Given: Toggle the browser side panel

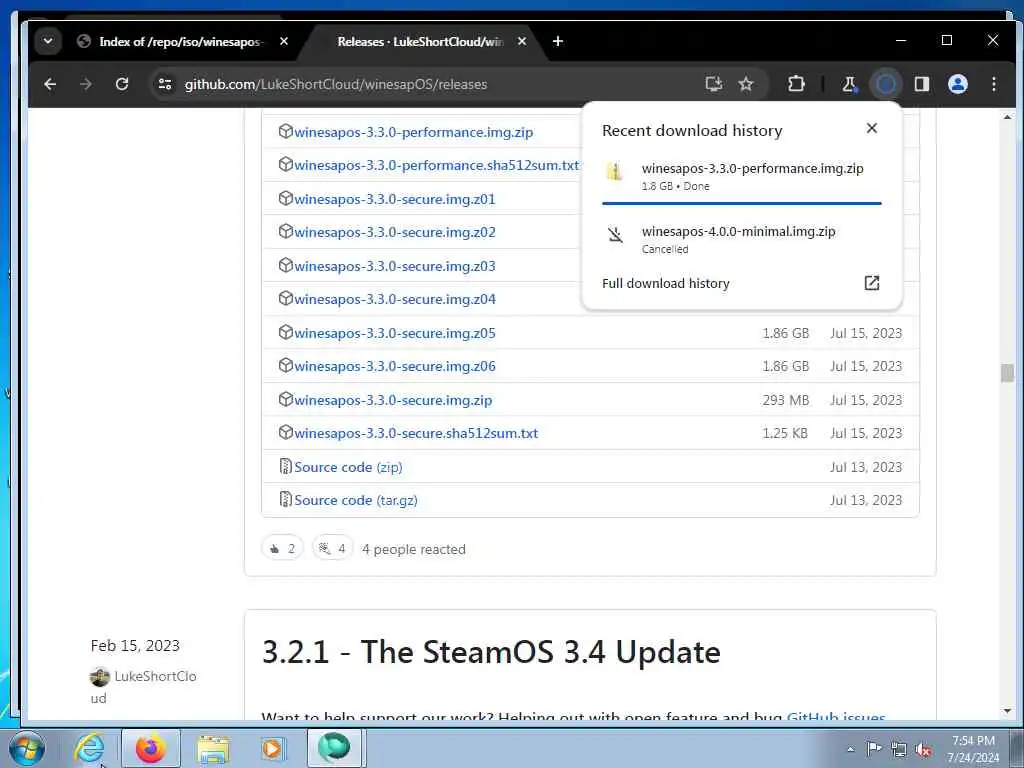Looking at the screenshot, I should (921, 84).
